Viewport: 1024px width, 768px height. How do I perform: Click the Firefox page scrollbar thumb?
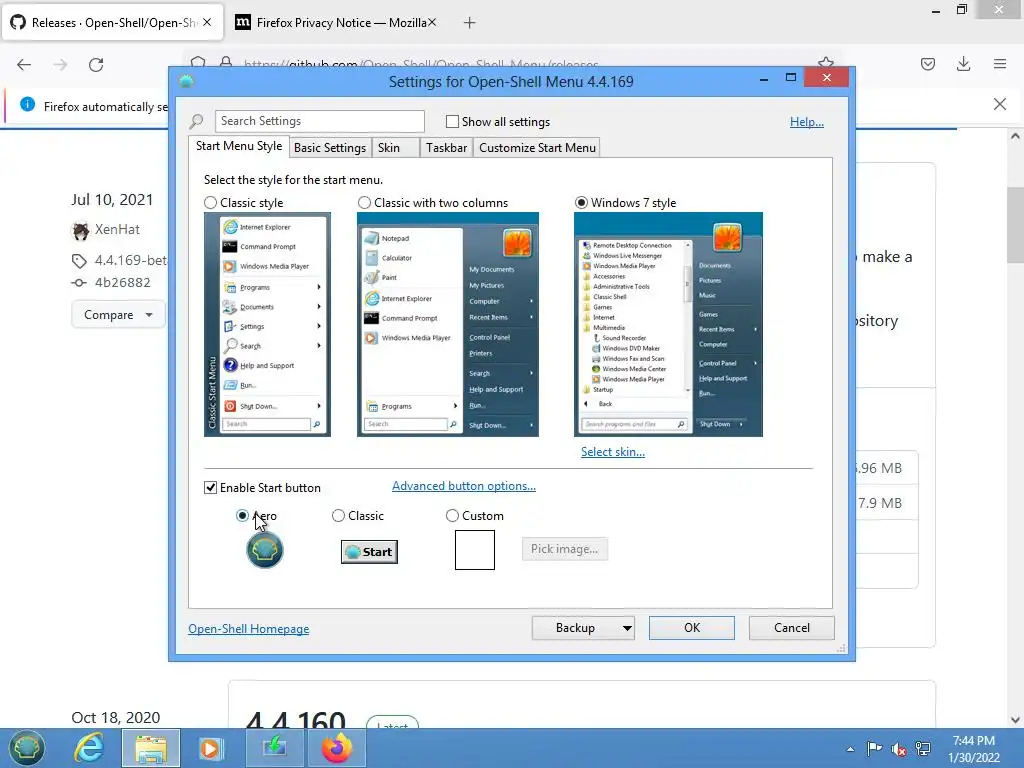click(x=1015, y=223)
